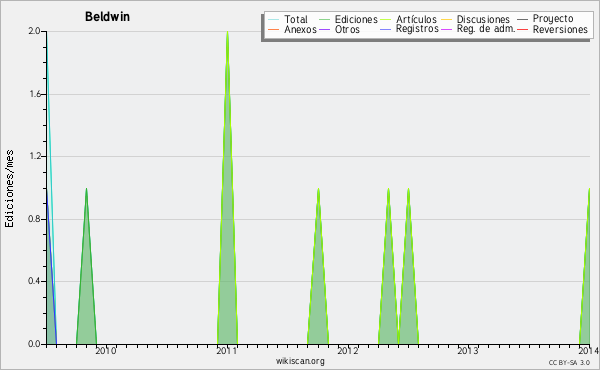This screenshot has height=370, width=600.
Task: Click the 1.2 y-axis value
Action: [34, 156]
